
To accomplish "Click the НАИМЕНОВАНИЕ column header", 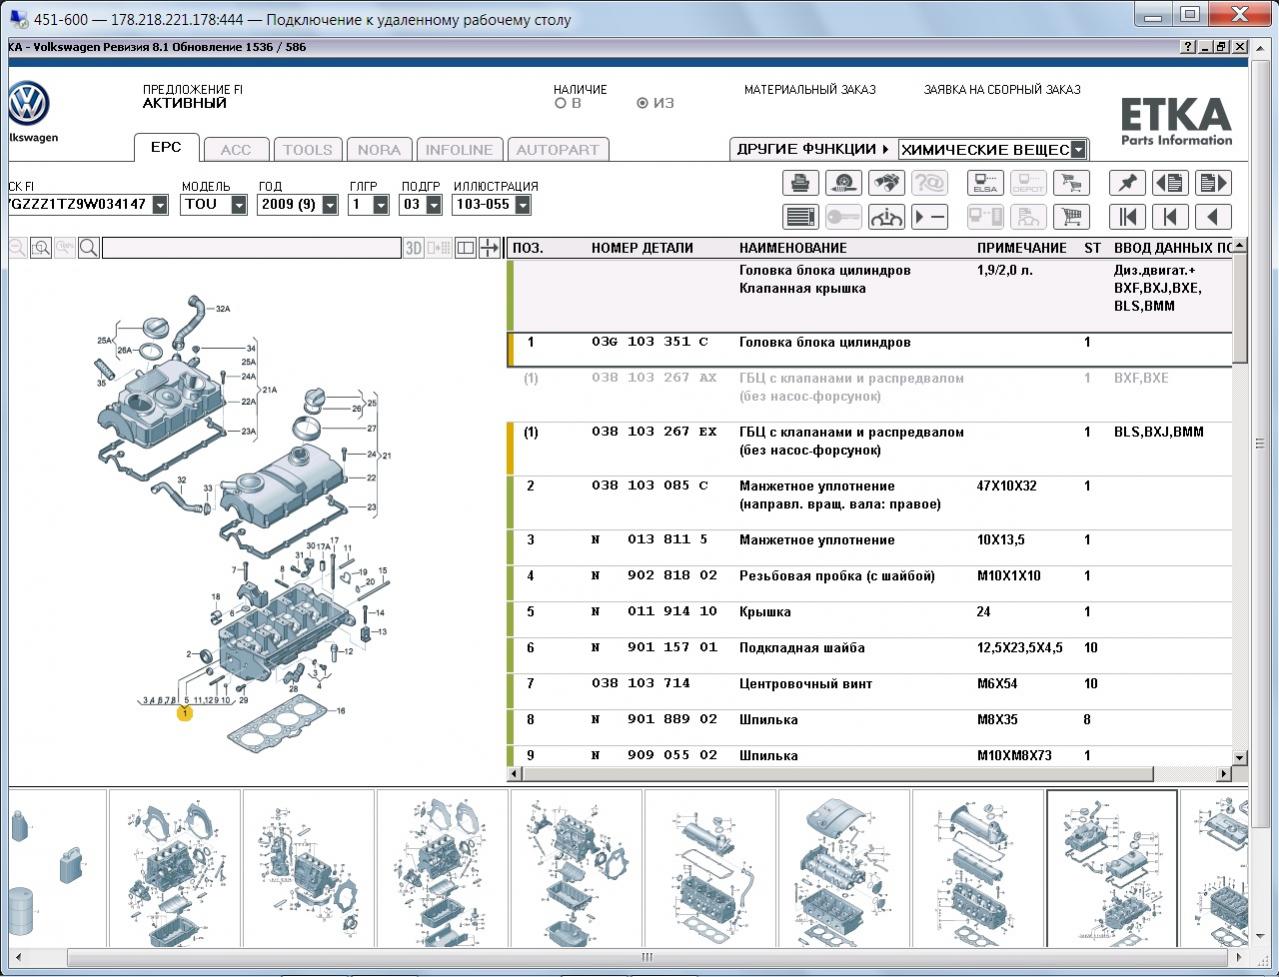I will 793,248.
